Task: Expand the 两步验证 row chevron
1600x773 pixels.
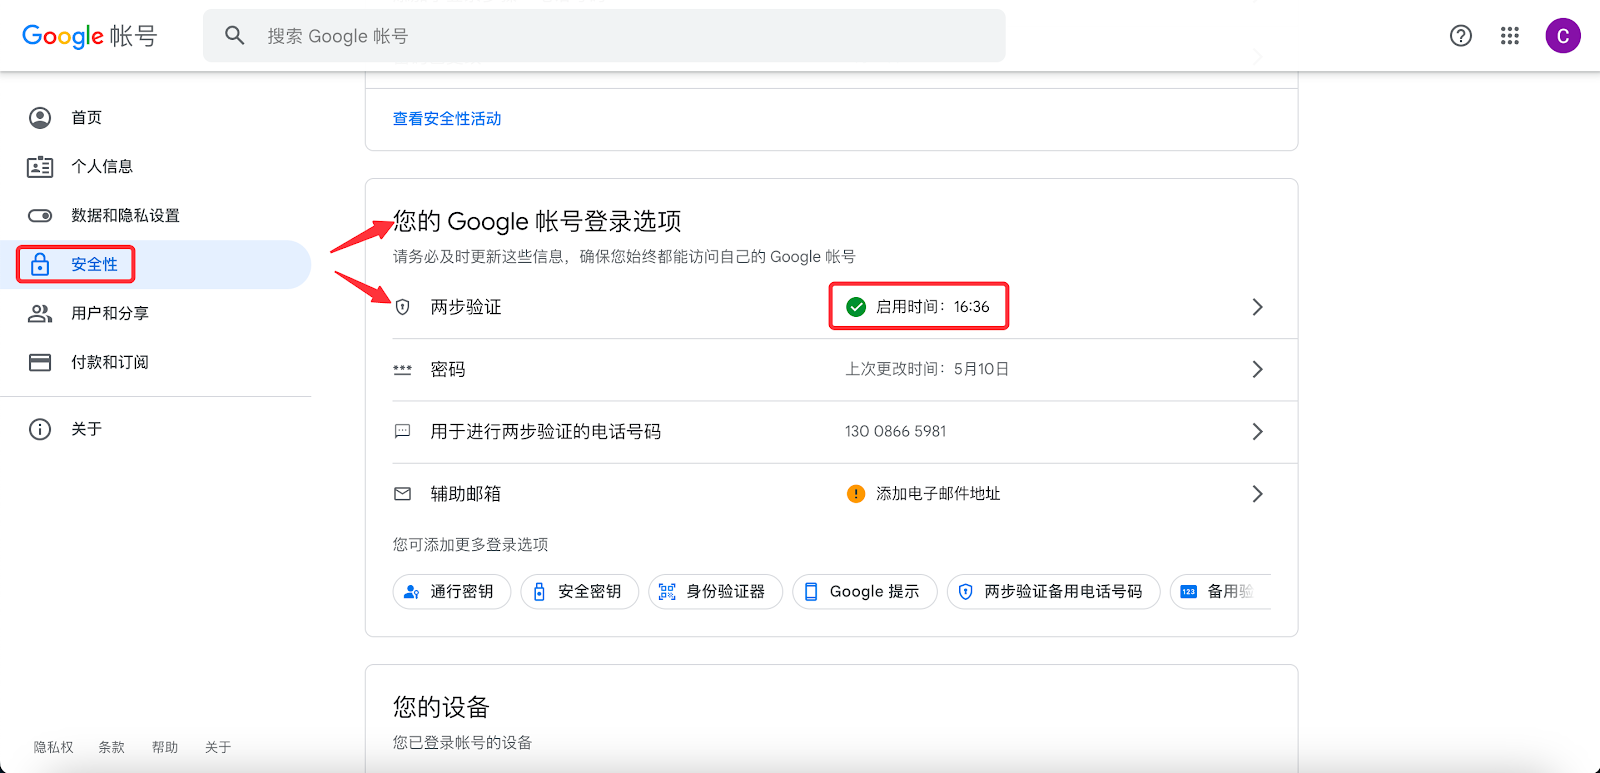Action: [x=1258, y=307]
